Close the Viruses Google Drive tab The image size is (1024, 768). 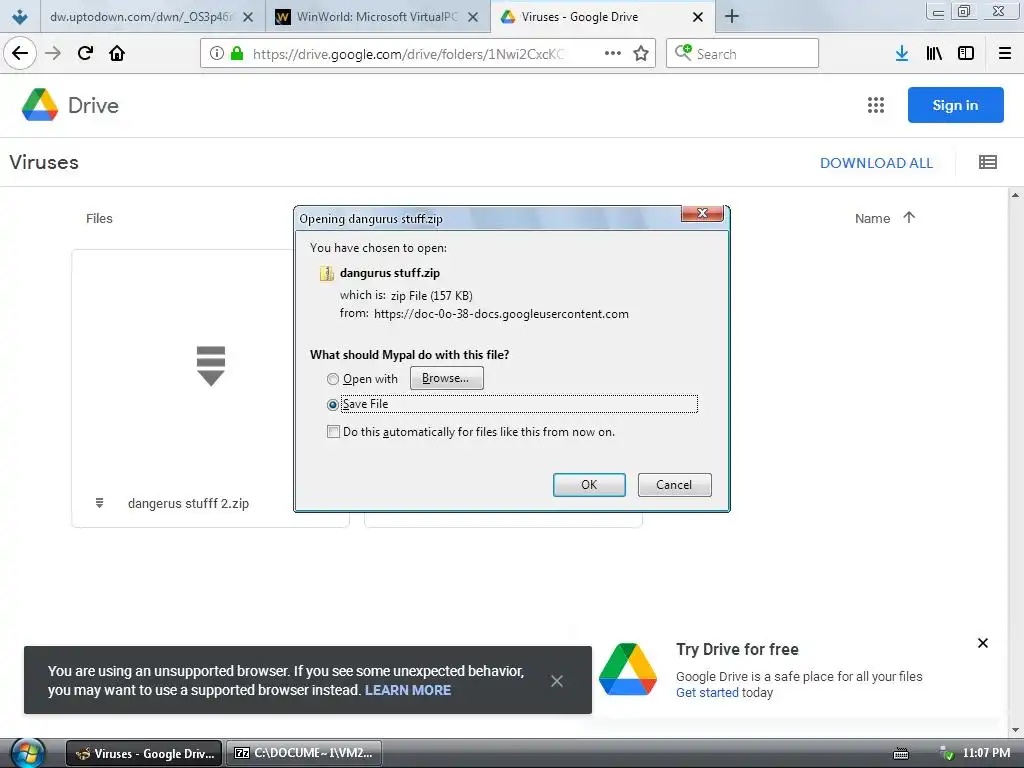click(697, 17)
